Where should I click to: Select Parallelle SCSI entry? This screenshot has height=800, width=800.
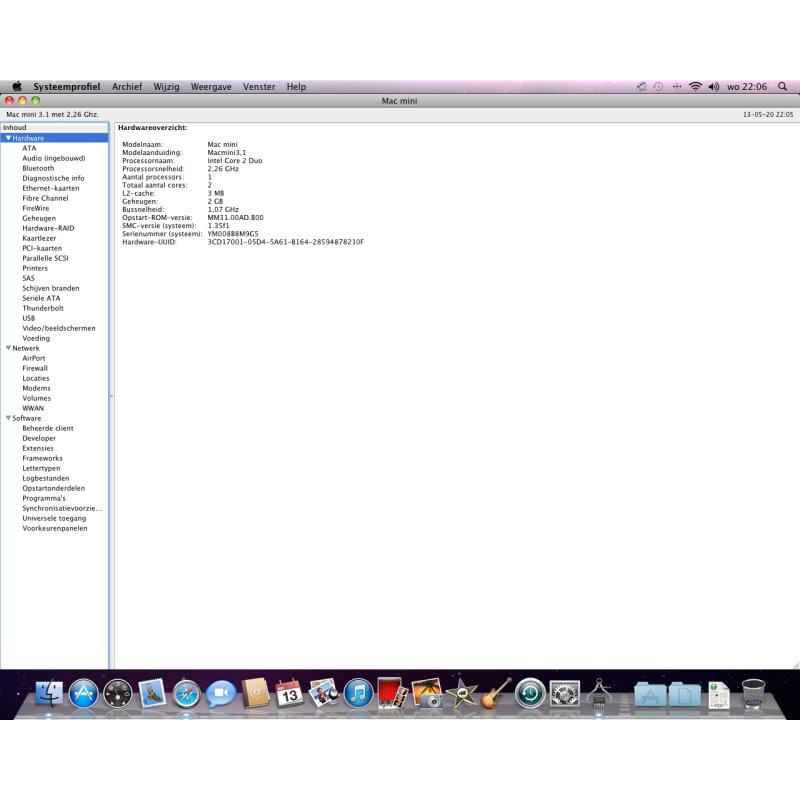tap(45, 258)
